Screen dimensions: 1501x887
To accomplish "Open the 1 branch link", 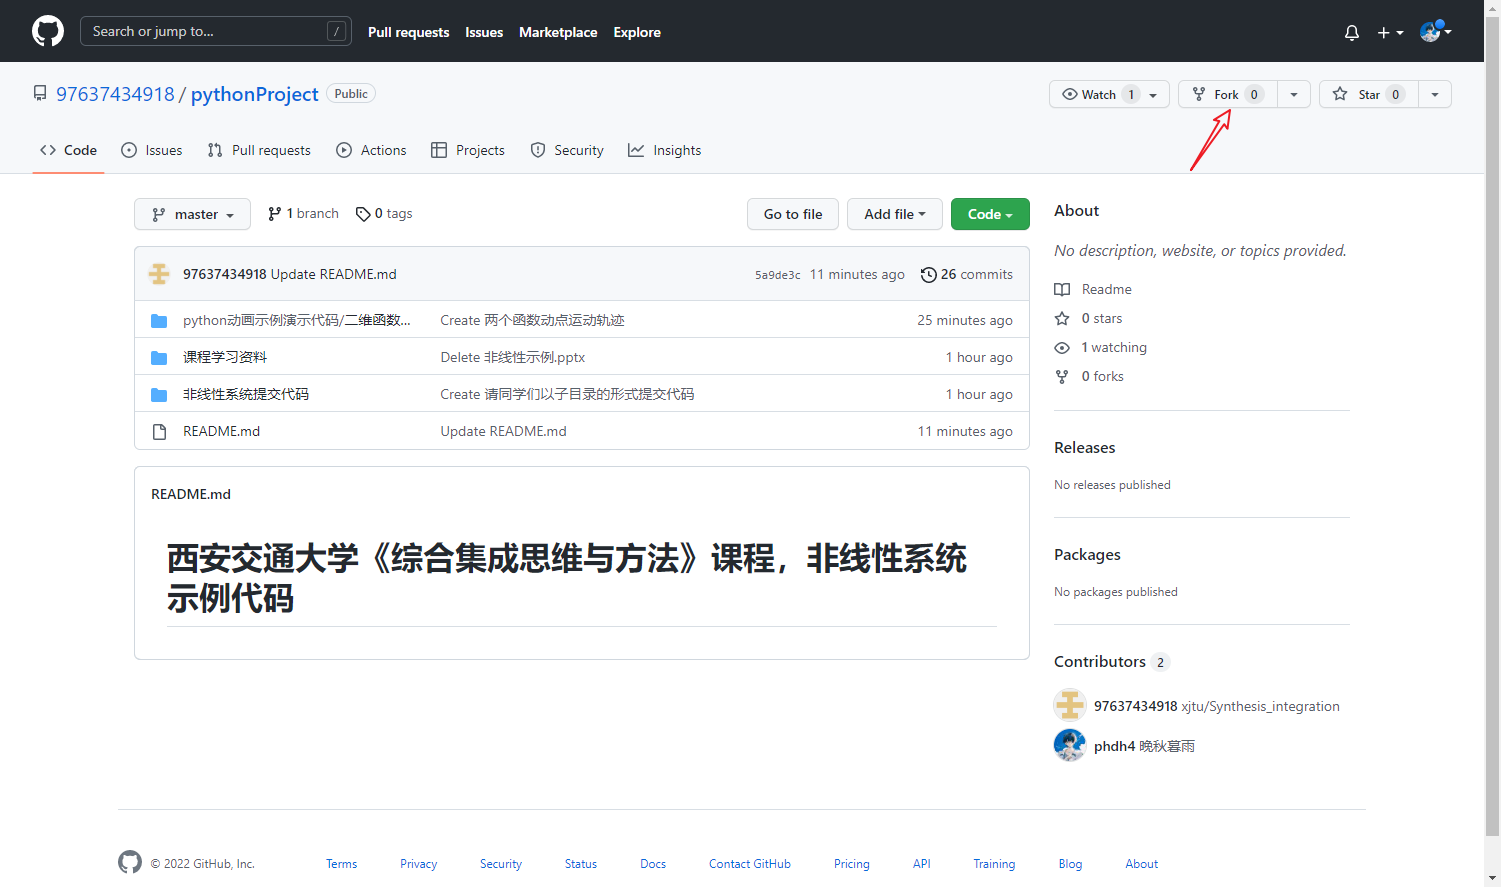I will click(303, 214).
